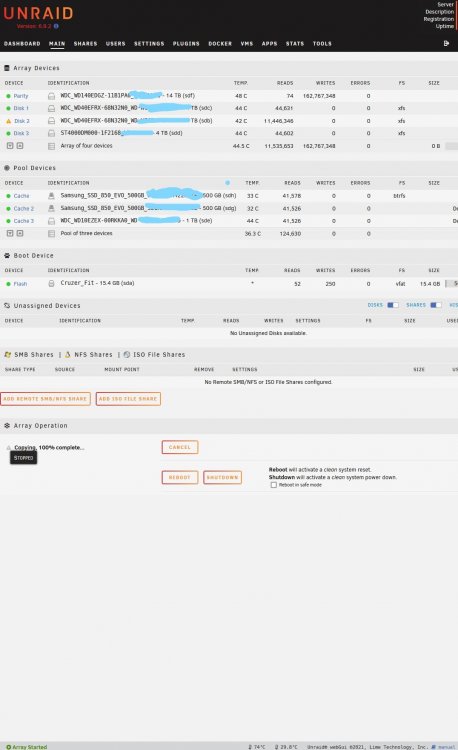Click first toggle arrow in Array Devices footer row
Viewport: 458px width, 750px height.
click(x=10, y=145)
